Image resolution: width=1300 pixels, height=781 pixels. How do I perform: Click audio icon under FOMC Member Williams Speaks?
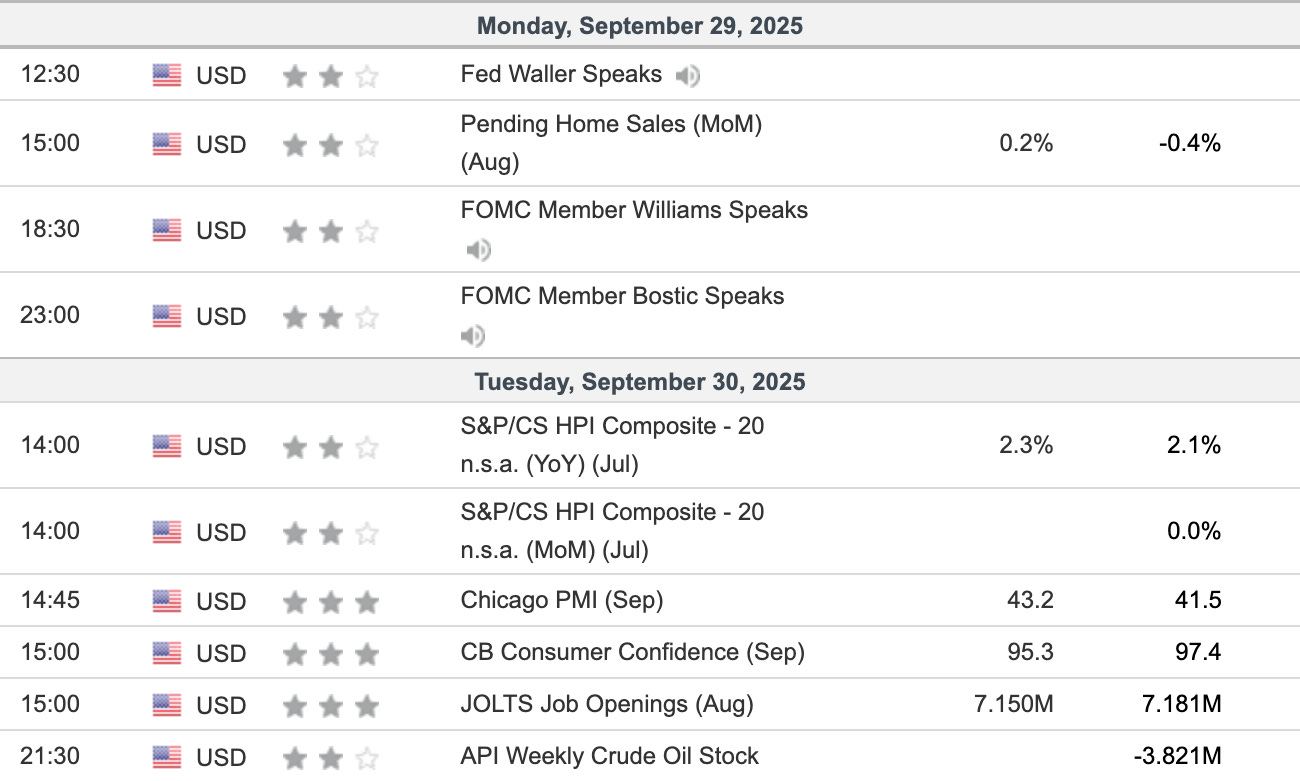pyautogui.click(x=479, y=249)
